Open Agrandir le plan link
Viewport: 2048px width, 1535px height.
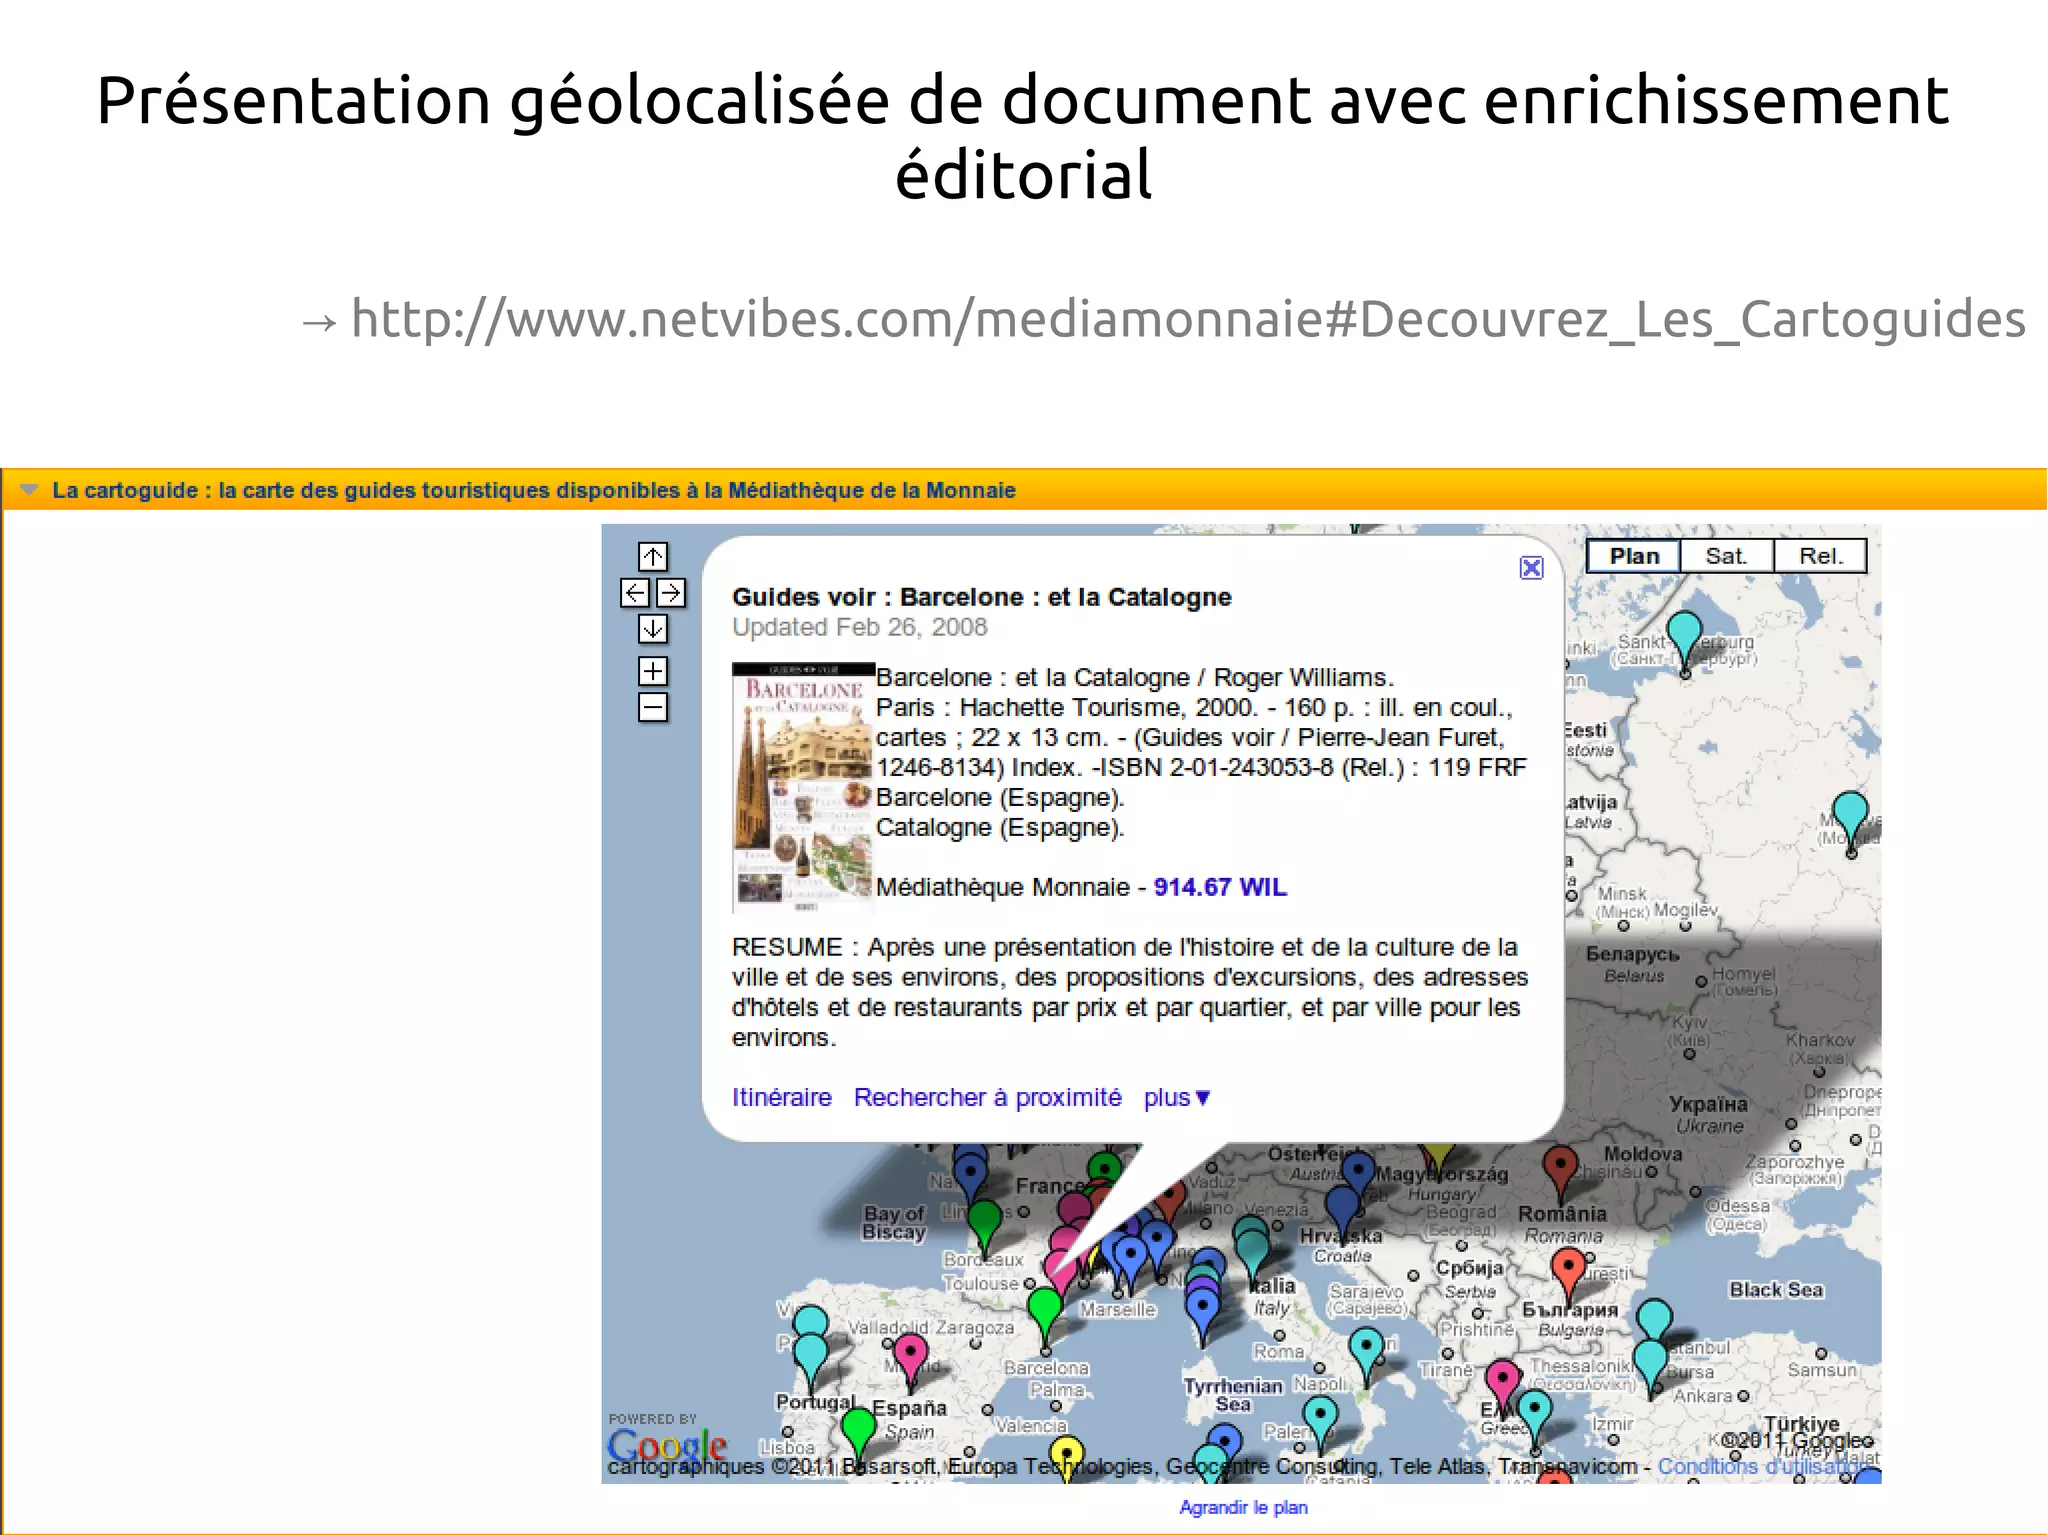click(1243, 1507)
